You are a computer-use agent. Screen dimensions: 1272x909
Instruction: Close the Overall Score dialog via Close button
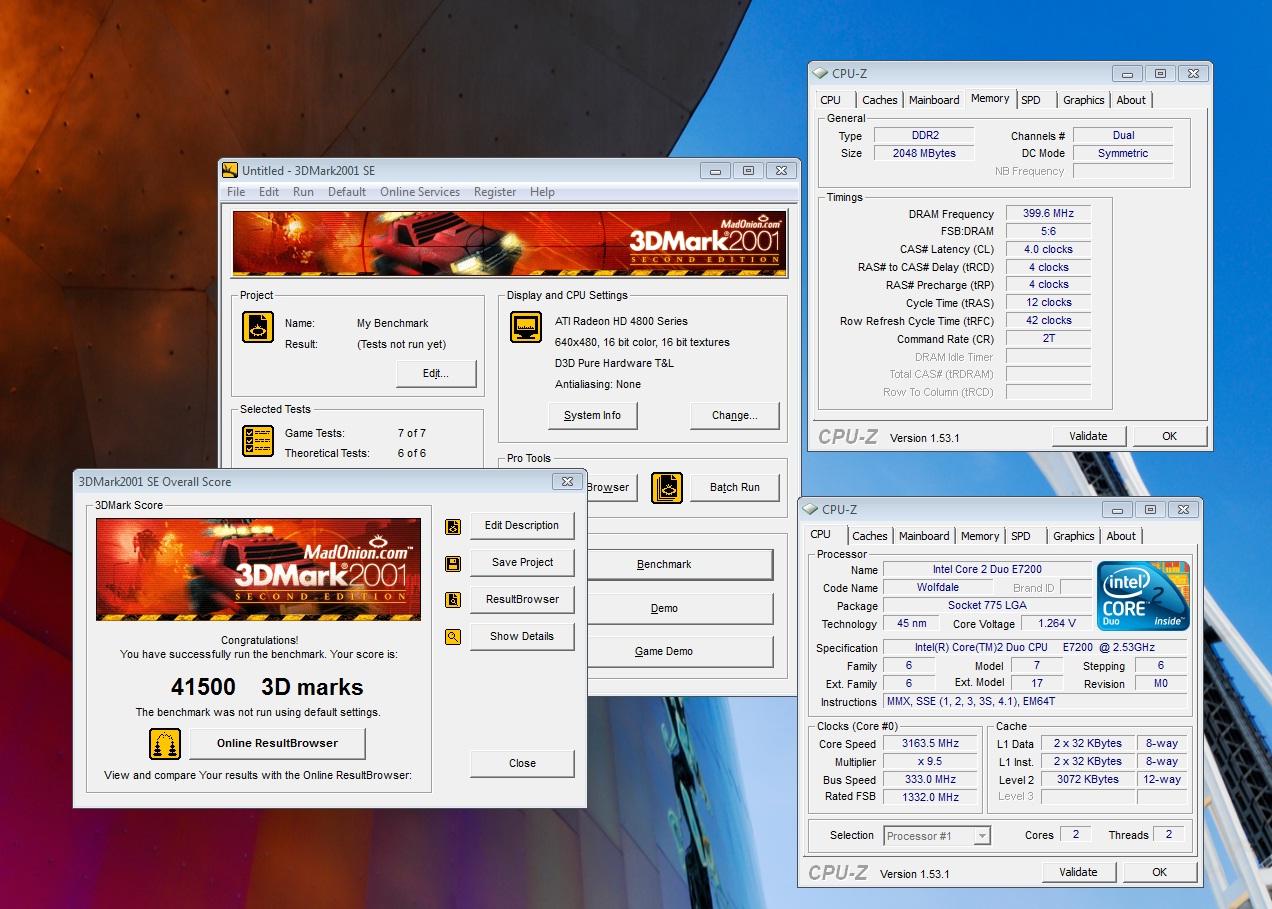[x=522, y=764]
